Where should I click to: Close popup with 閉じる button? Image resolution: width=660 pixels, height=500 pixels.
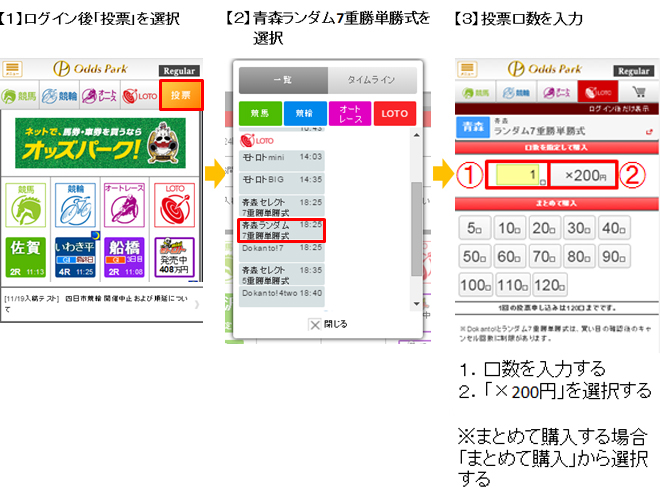(x=328, y=324)
